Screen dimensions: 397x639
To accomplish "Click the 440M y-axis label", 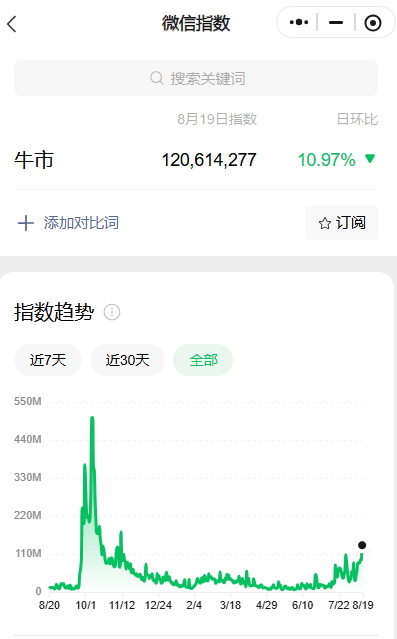I will (x=27, y=439).
